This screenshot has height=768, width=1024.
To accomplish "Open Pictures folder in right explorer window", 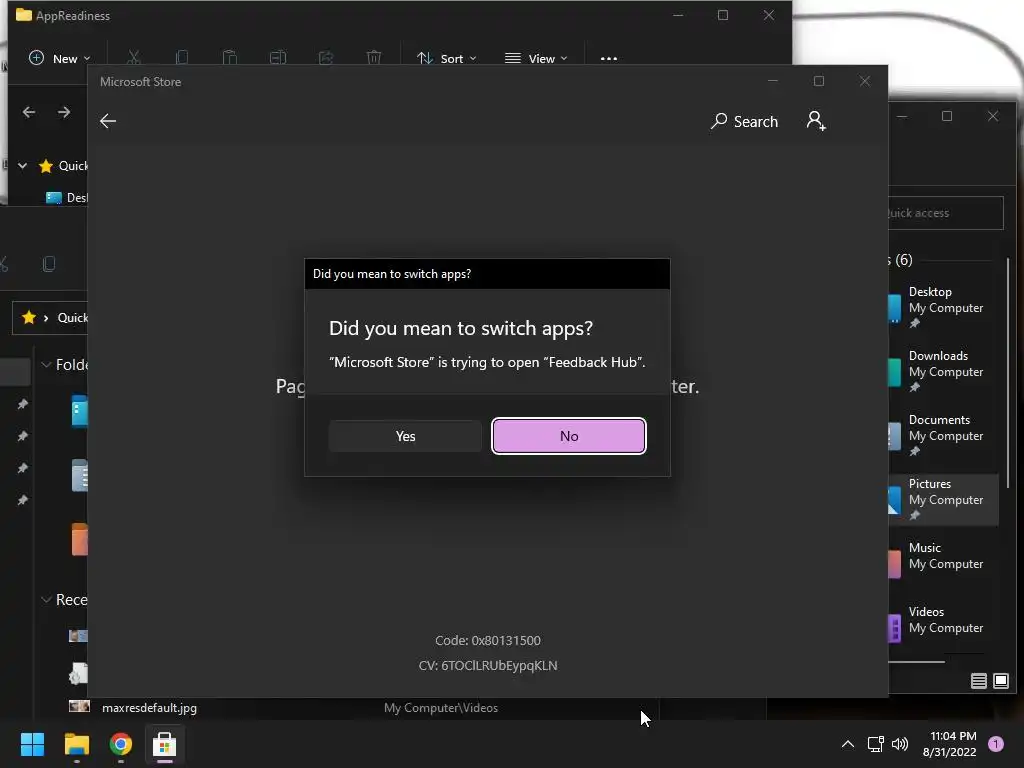I will (x=943, y=499).
